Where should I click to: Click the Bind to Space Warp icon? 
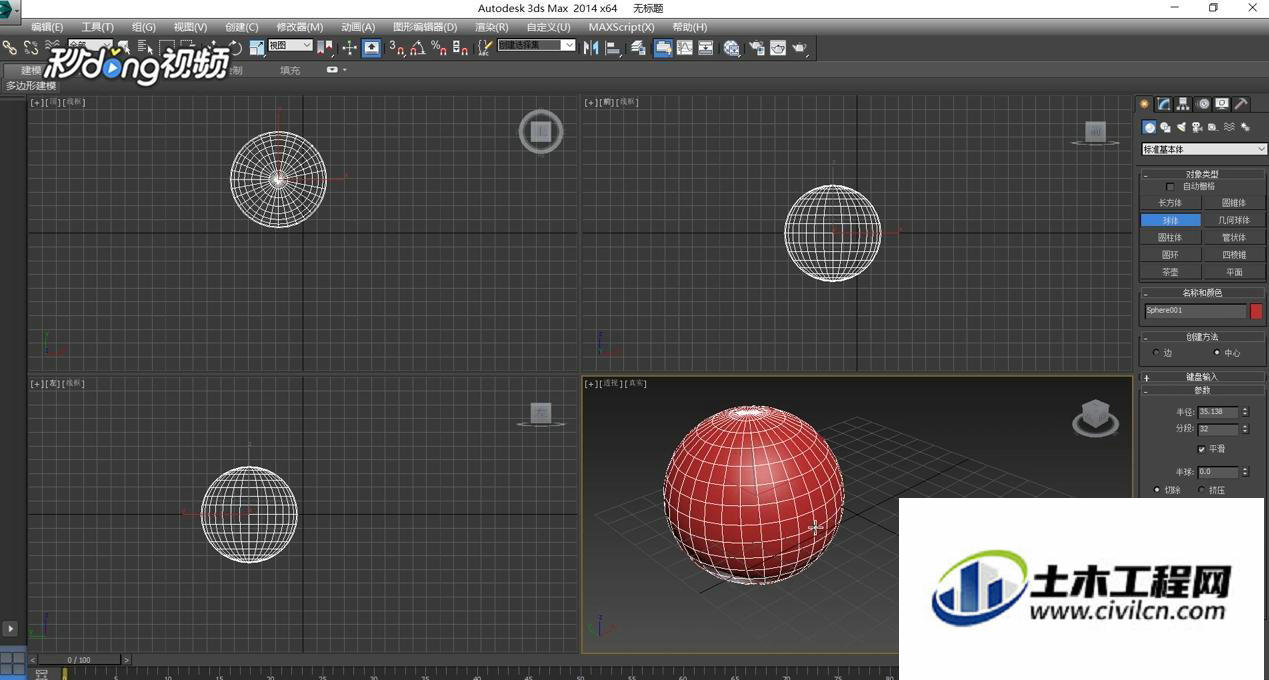53,47
